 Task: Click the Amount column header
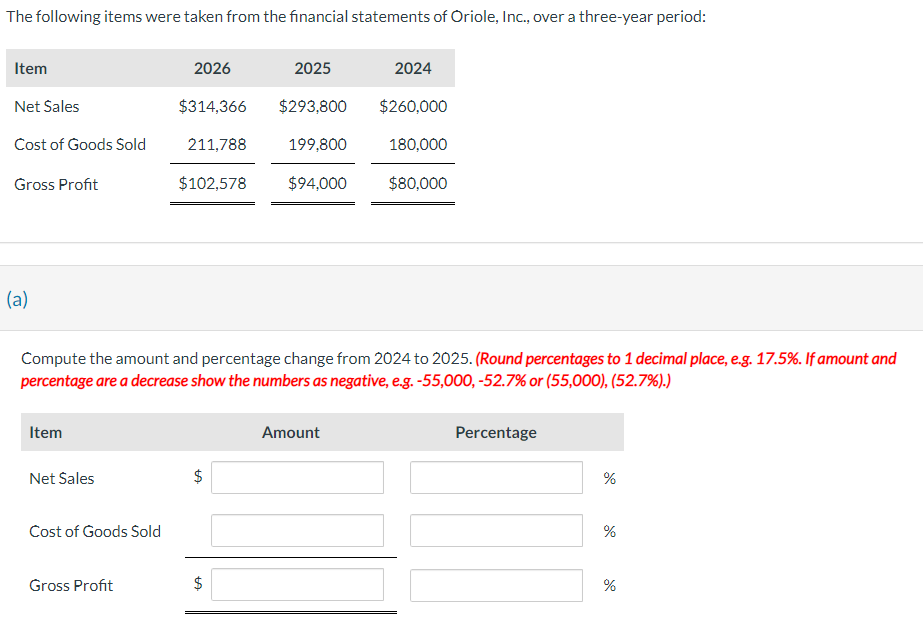[x=290, y=432]
